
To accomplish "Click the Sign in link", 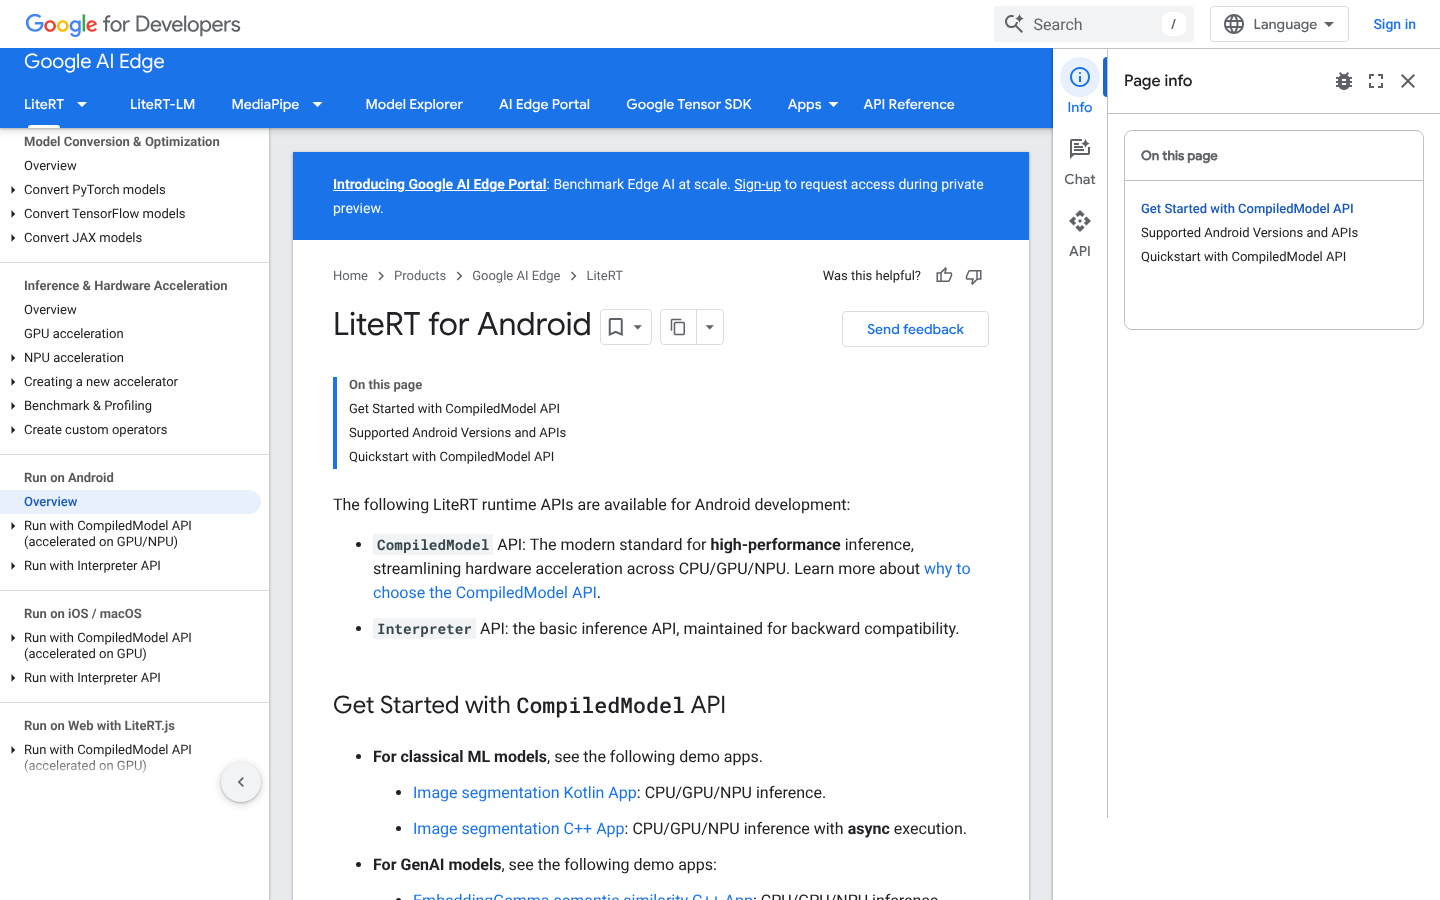I will 1394,24.
